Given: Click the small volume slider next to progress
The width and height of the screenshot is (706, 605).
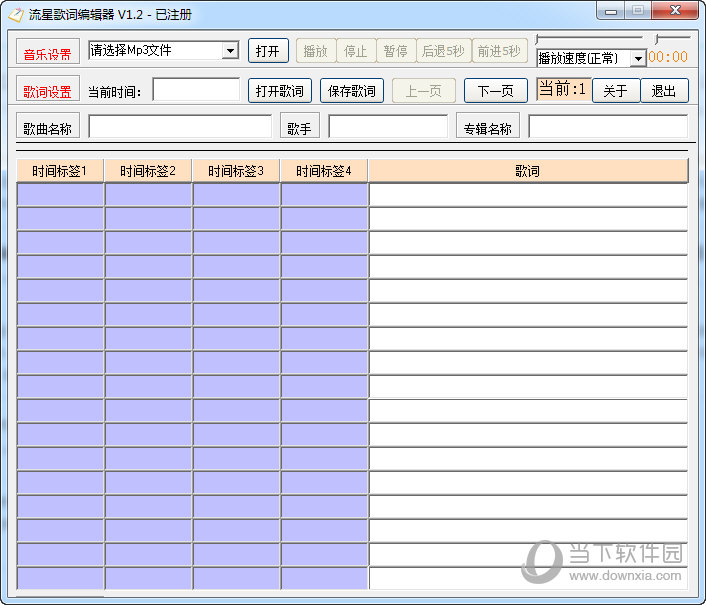Looking at the screenshot, I should tap(672, 38).
